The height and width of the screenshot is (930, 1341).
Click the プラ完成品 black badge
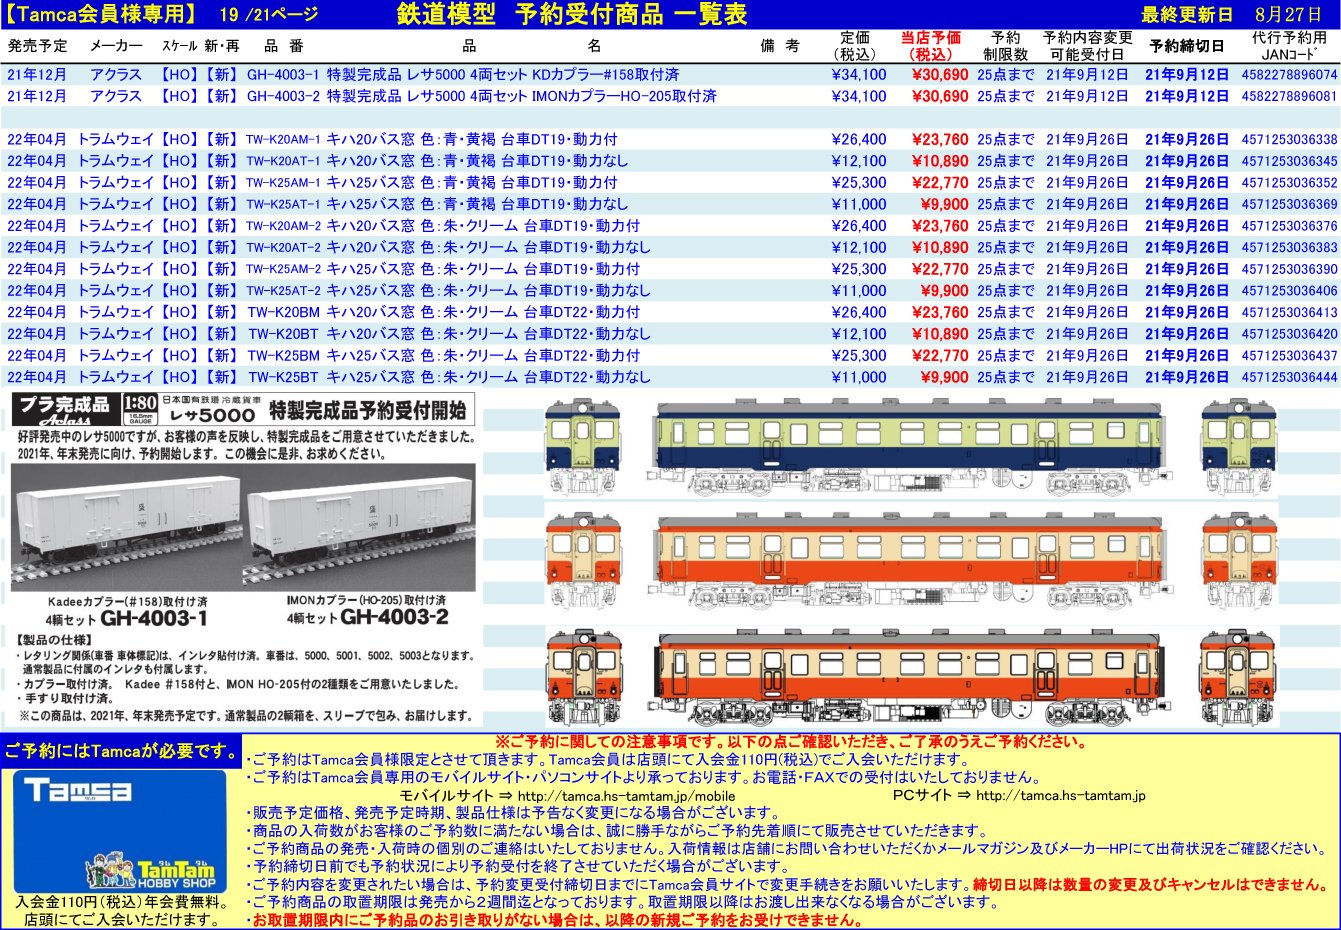[65, 407]
